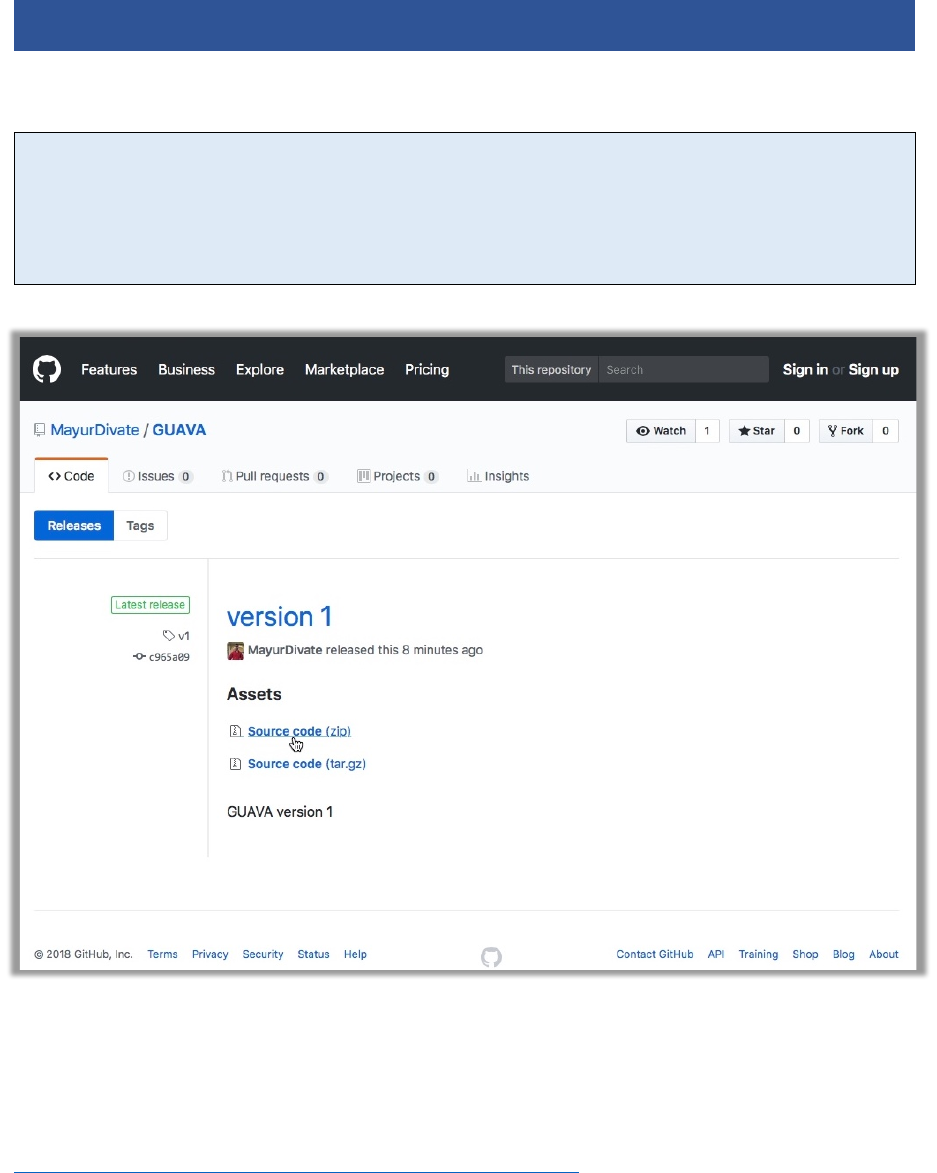Watch the GUAVA repository
This screenshot has width=937, height=1173.
pos(661,431)
